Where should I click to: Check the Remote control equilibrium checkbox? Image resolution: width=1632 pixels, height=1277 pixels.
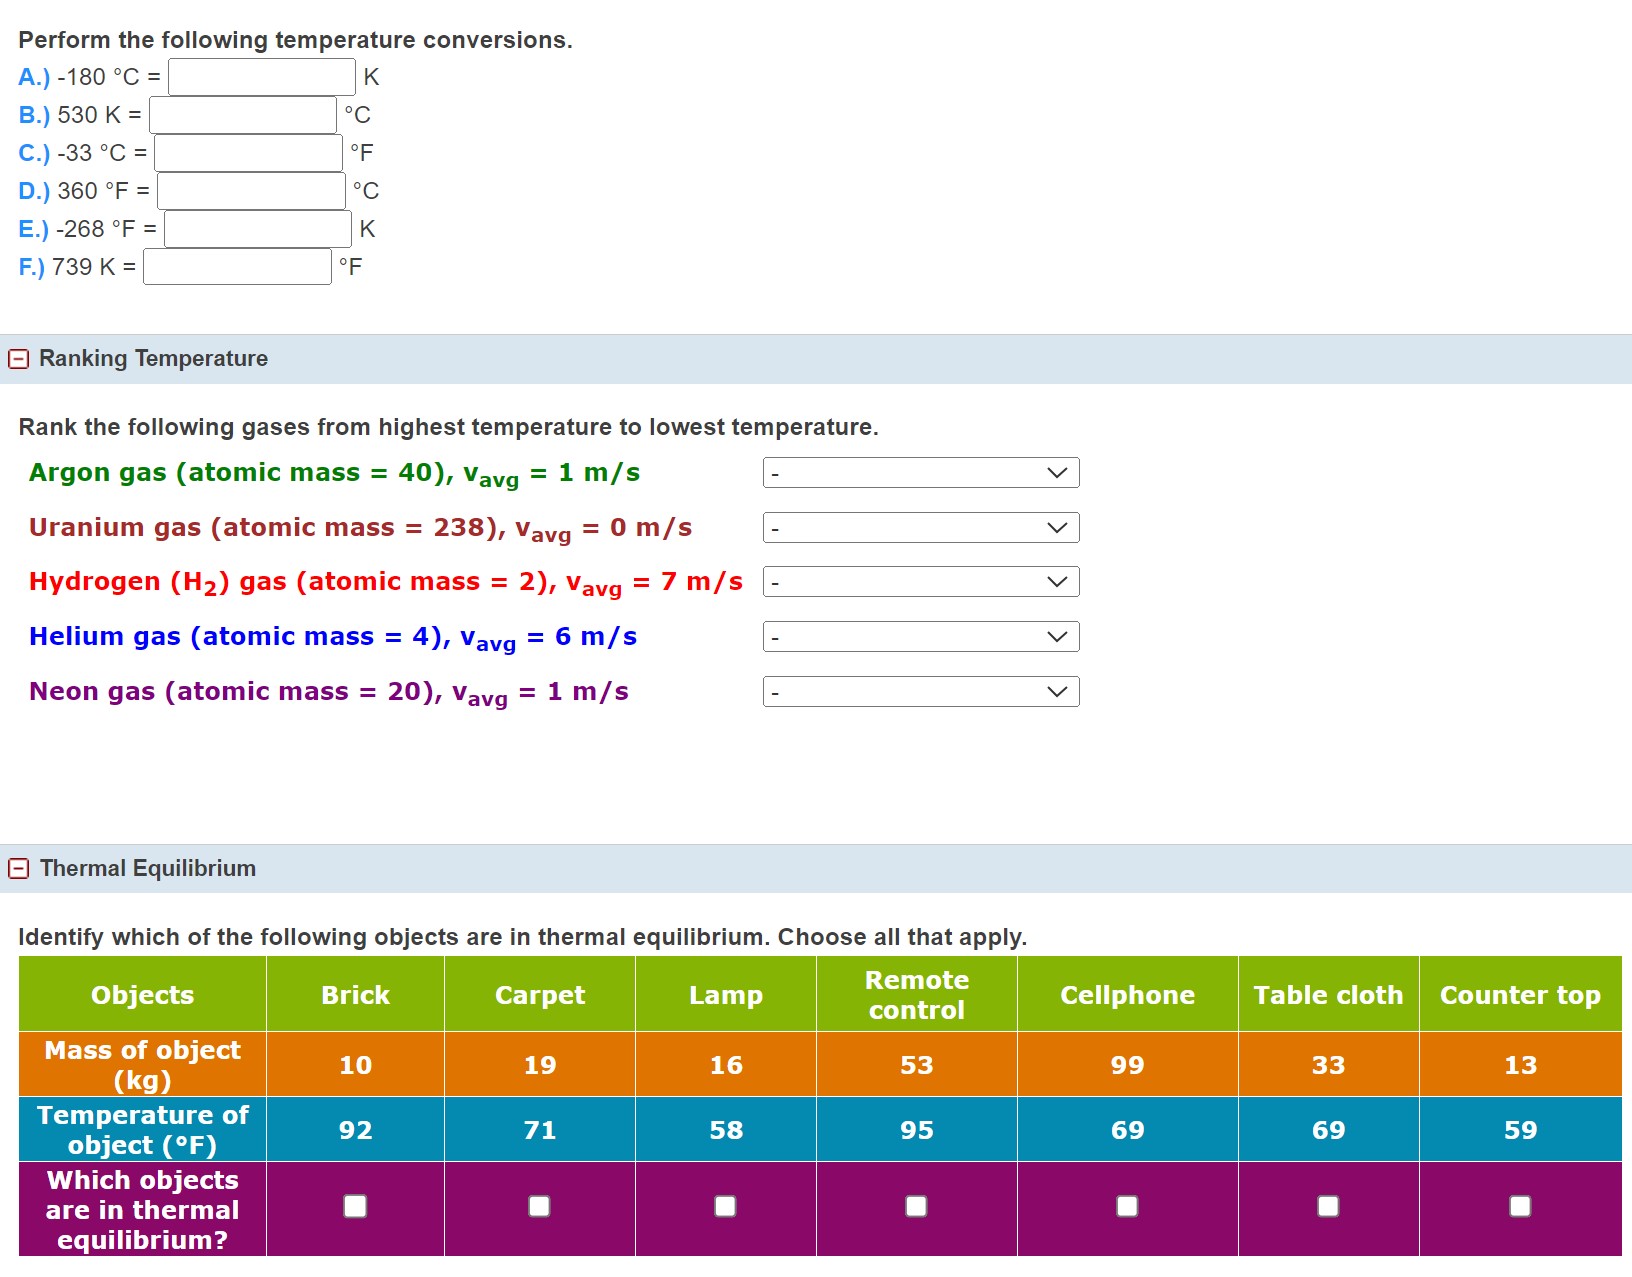(x=916, y=1207)
